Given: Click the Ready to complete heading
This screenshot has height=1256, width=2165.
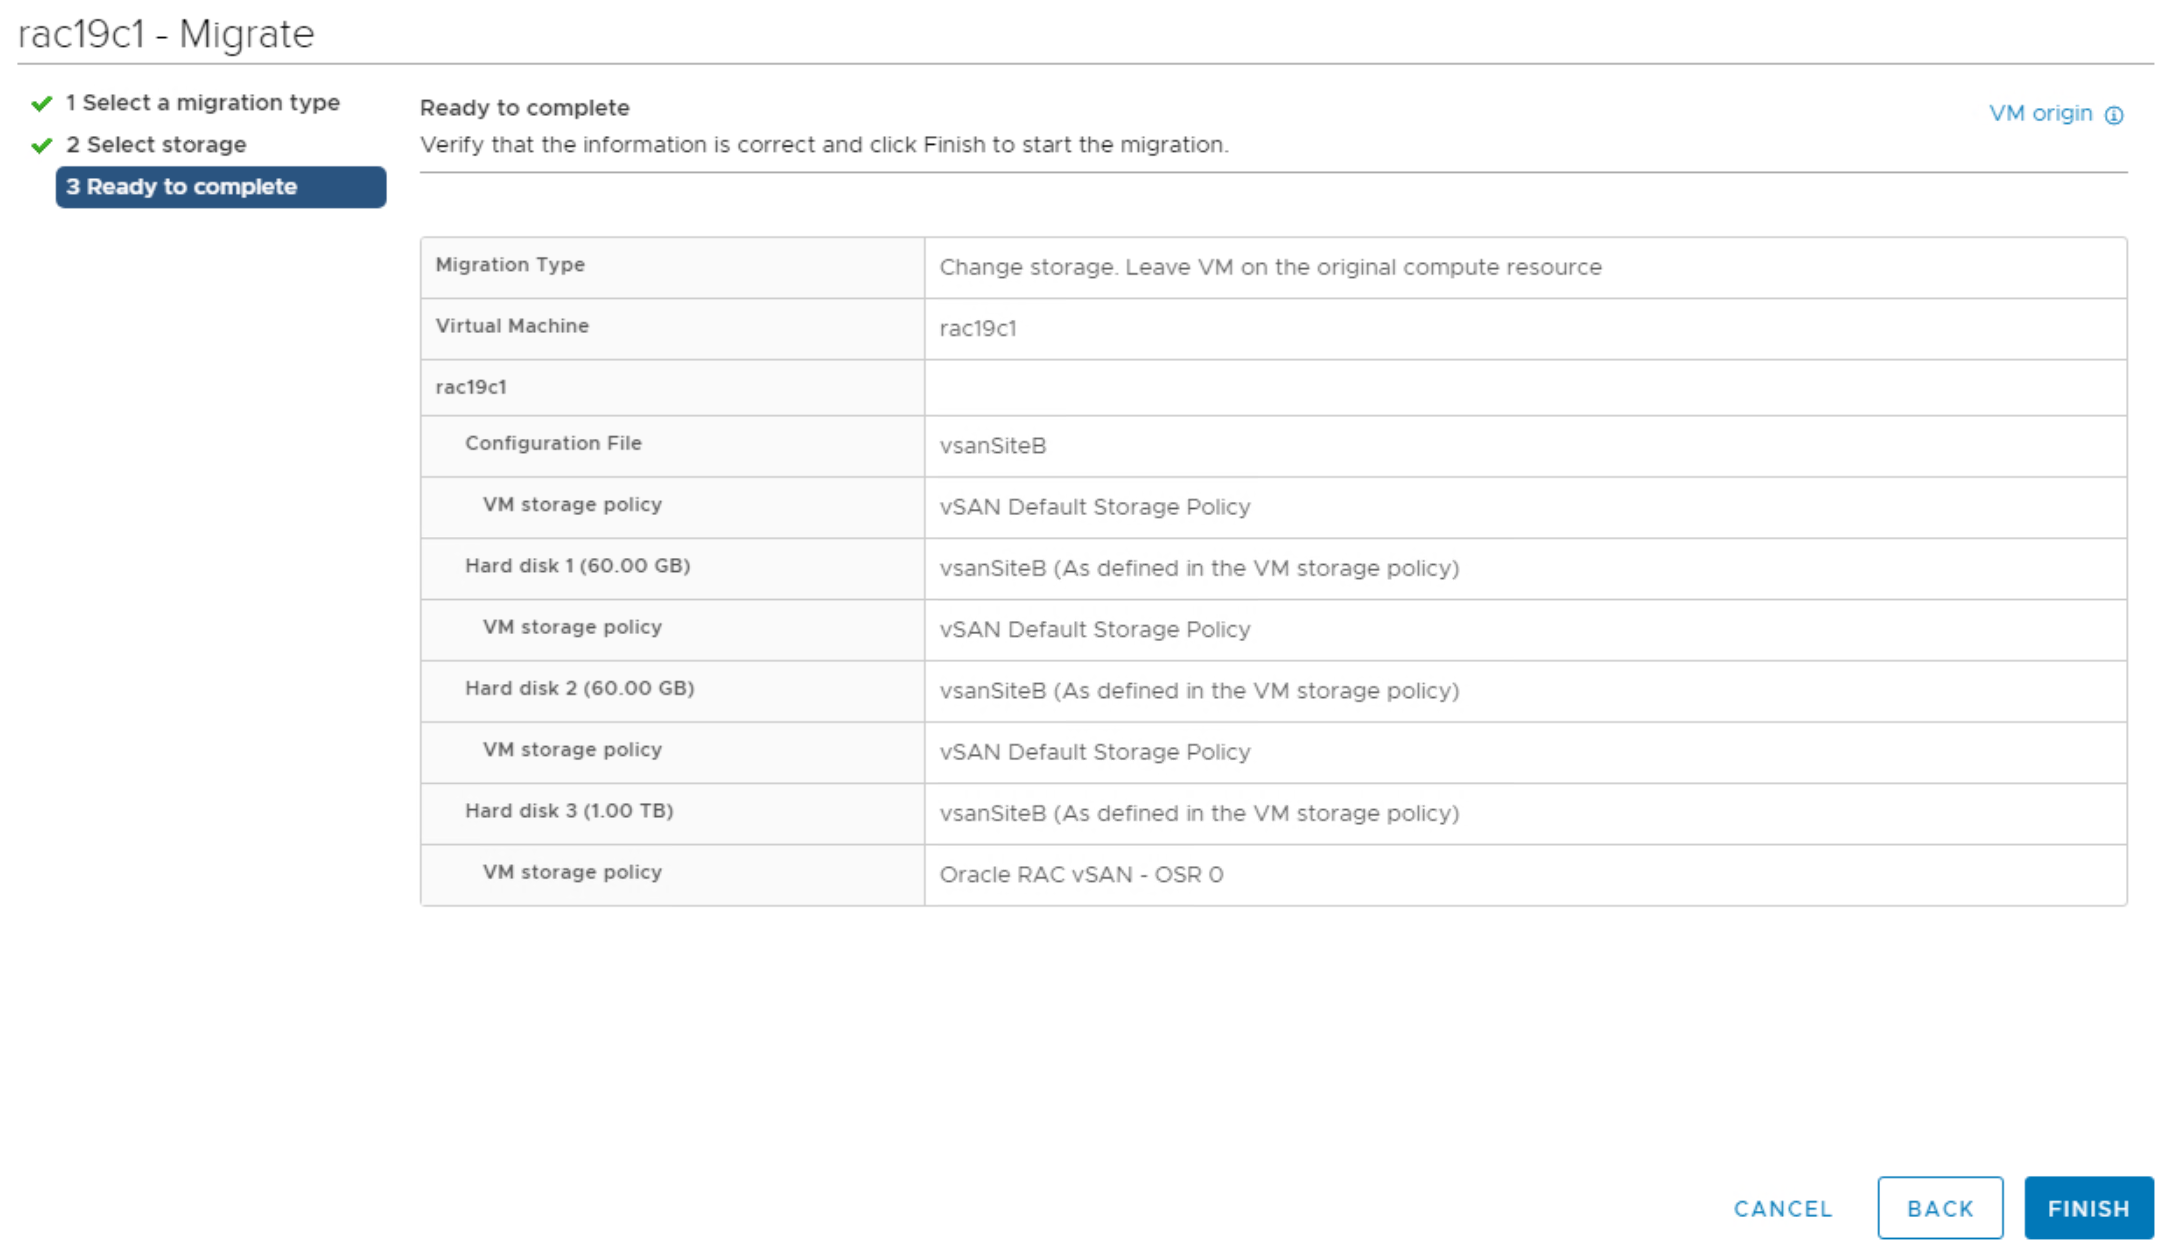Looking at the screenshot, I should tap(524, 108).
